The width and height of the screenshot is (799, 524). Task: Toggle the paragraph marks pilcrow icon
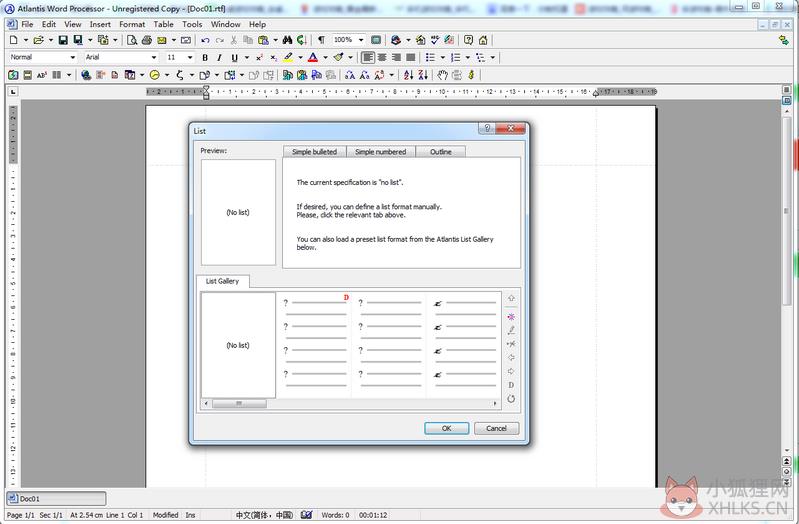click(x=321, y=40)
